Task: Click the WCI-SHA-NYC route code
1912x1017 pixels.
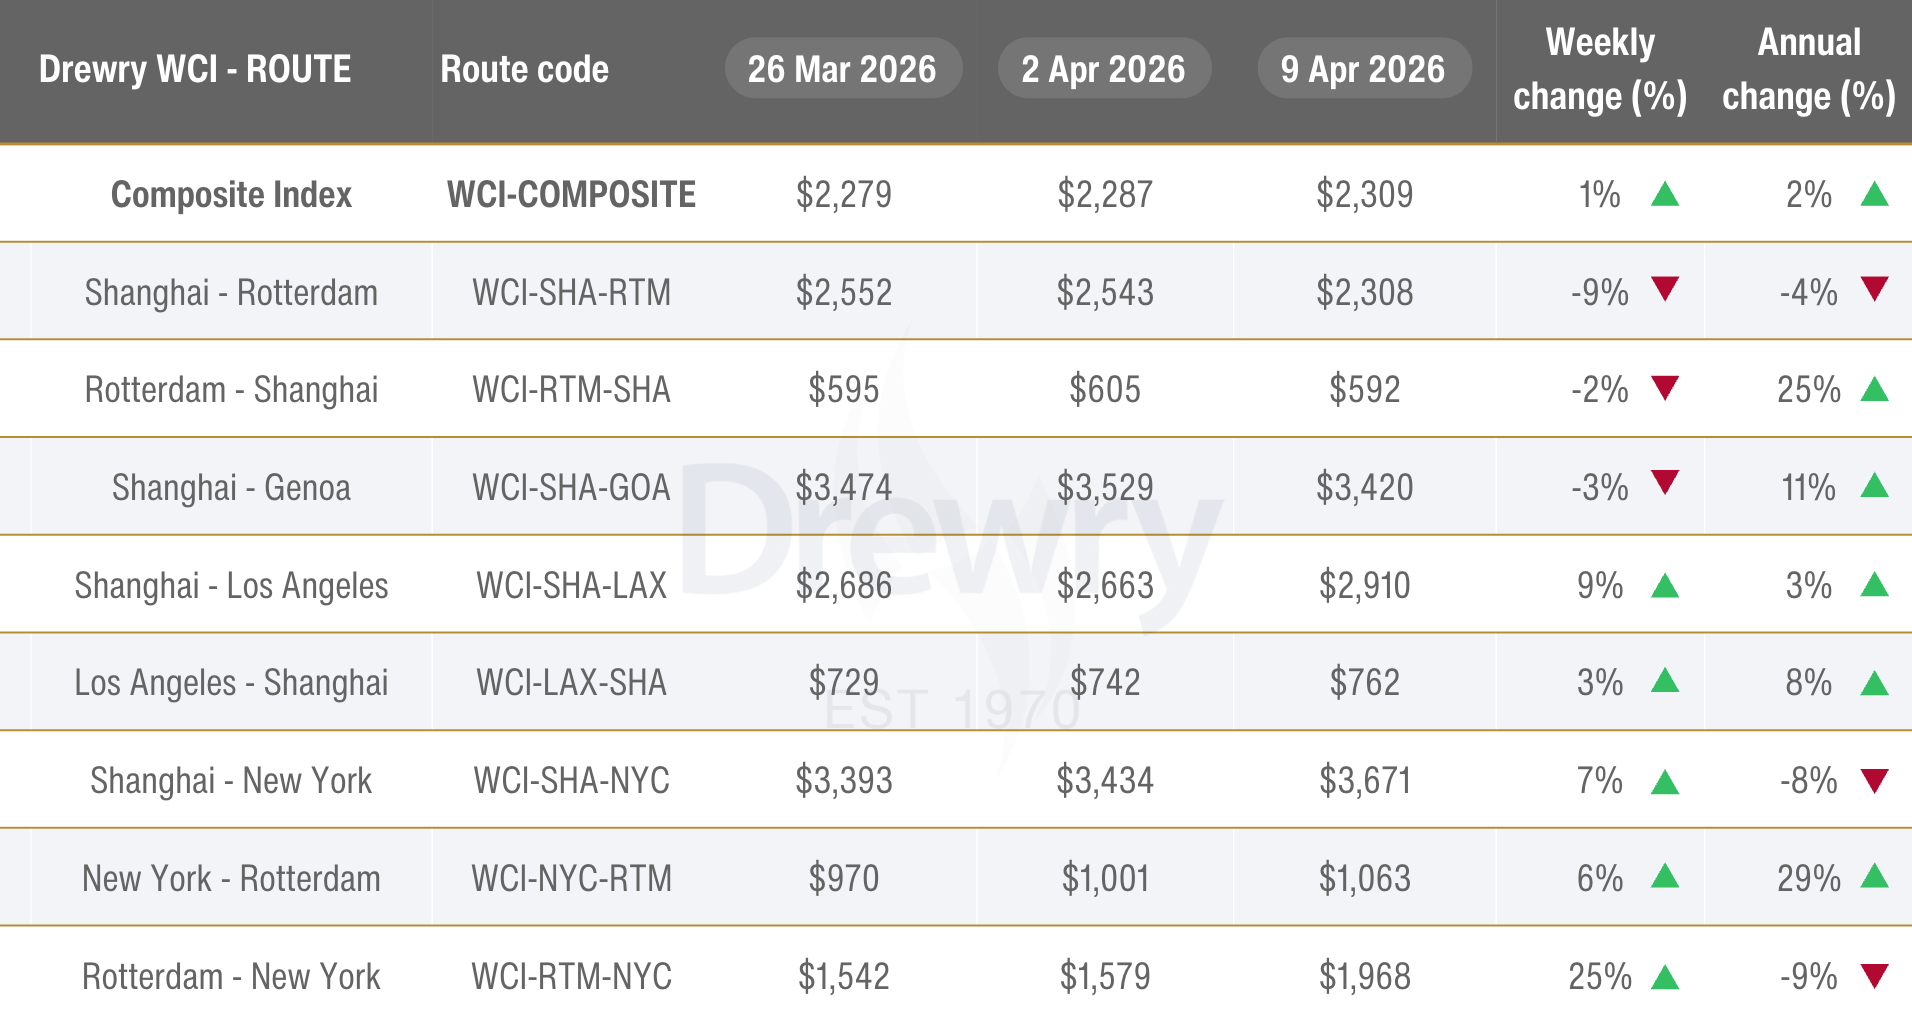Action: point(571,780)
